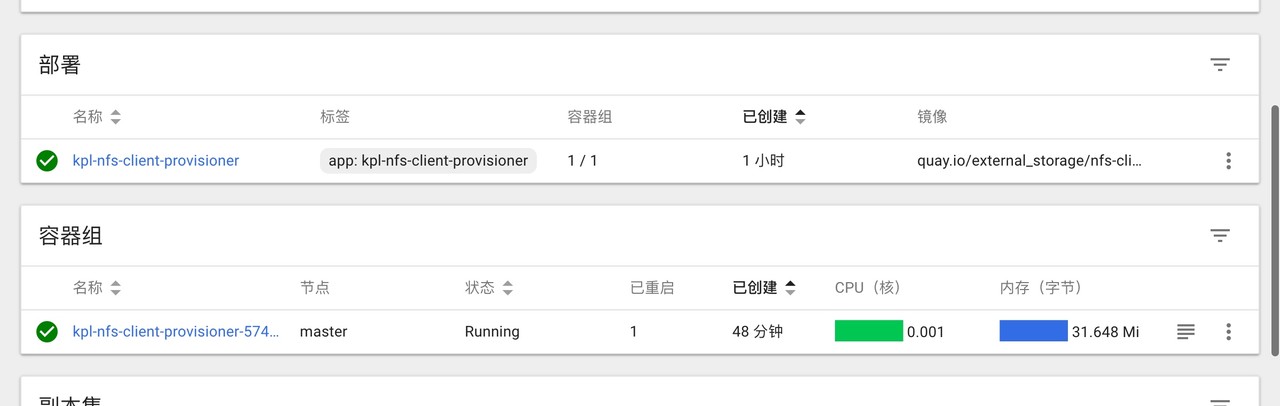1280x406 pixels.
Task: Click the filter icon in 部署 card
Action: (x=1219, y=65)
